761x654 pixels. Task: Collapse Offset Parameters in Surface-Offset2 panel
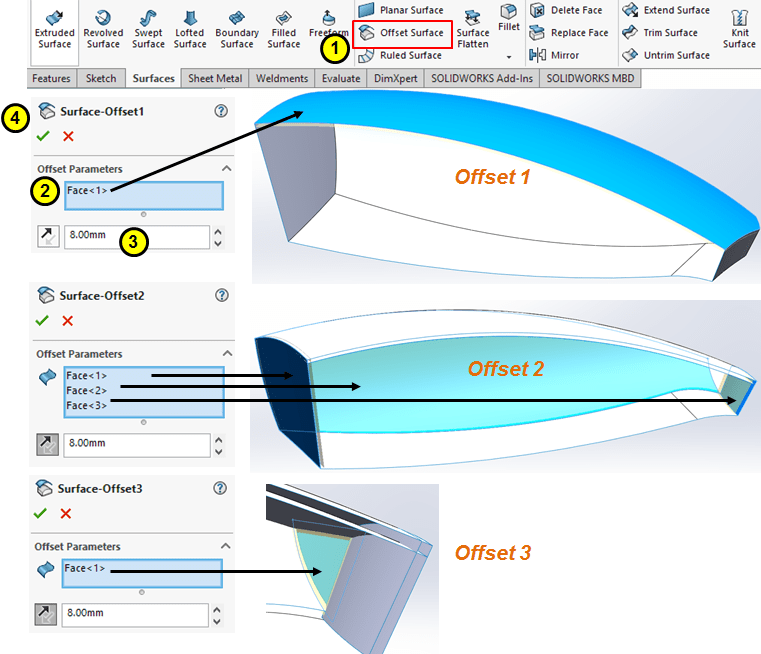click(x=226, y=354)
